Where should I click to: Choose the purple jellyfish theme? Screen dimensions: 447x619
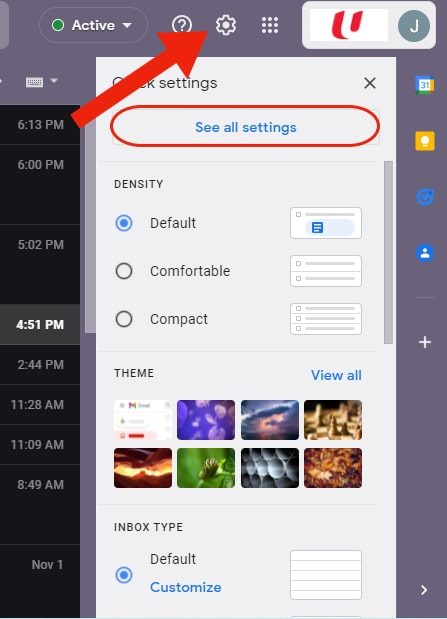(x=206, y=420)
